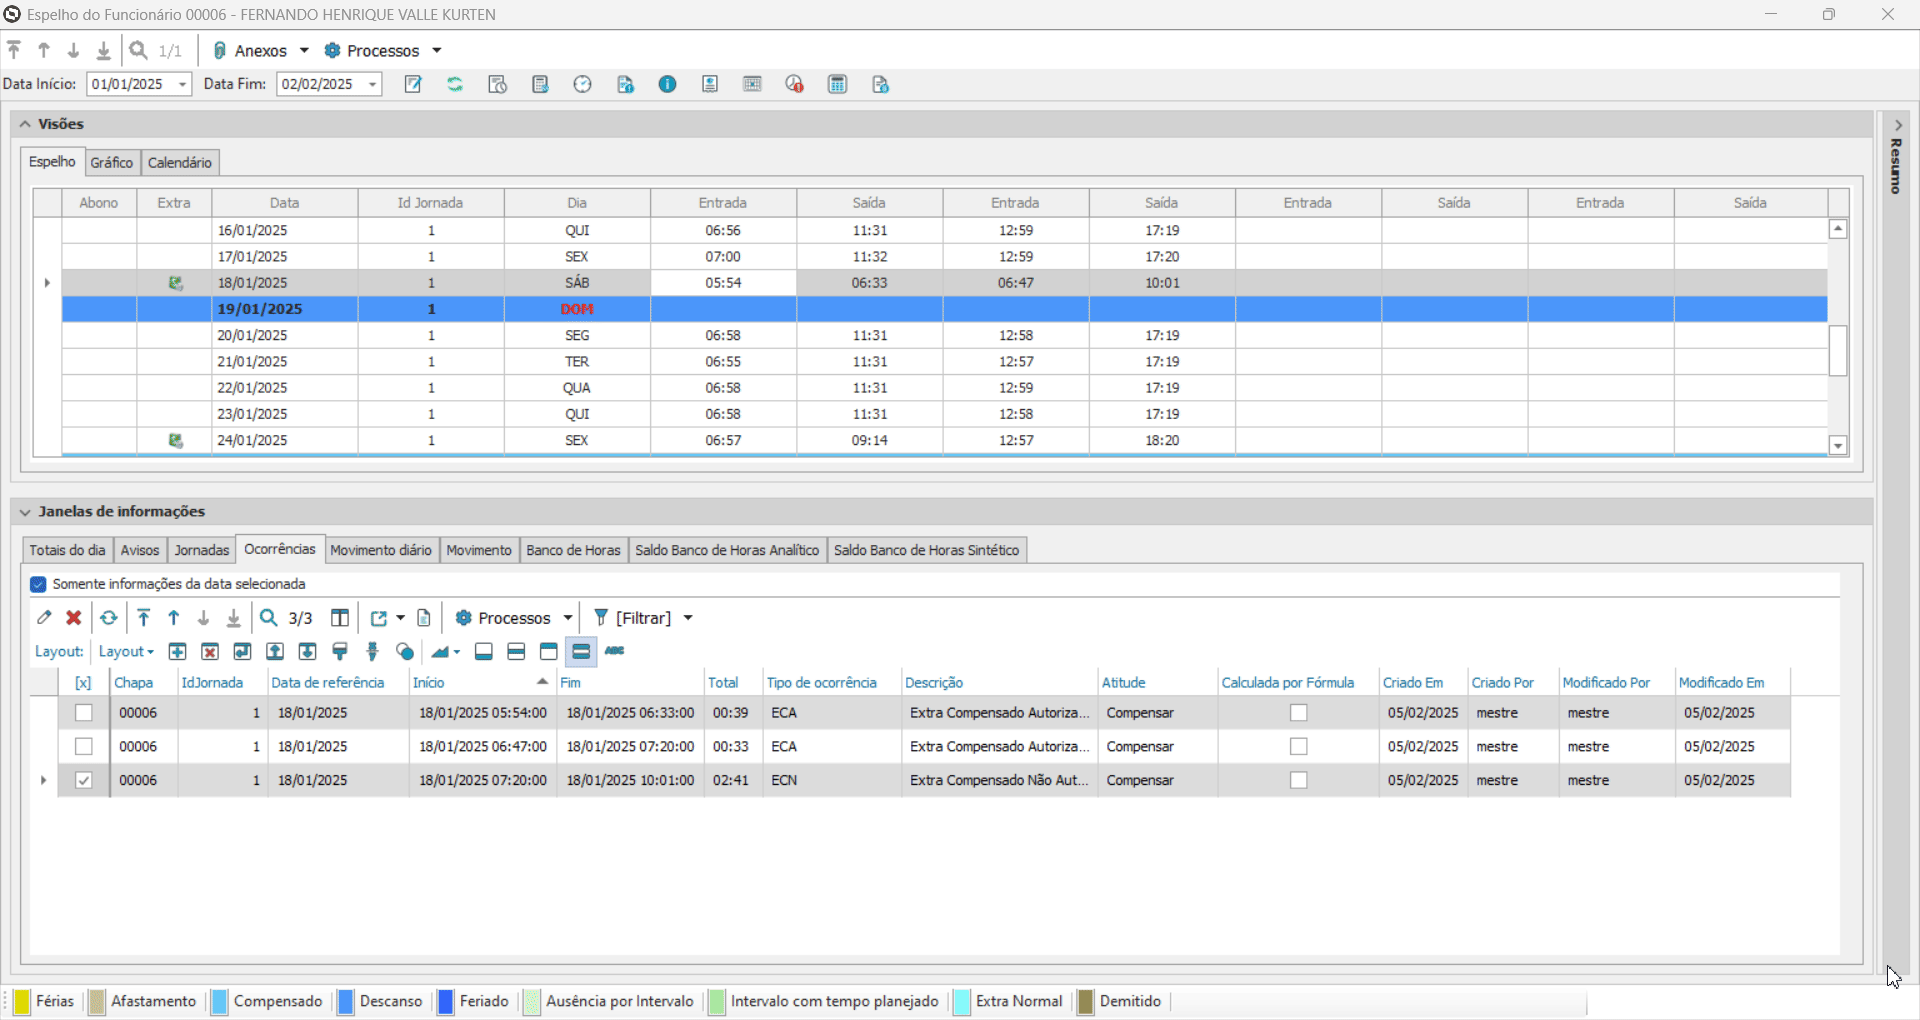This screenshot has height=1020, width=1920.
Task: Click the Atitude column header
Action: pos(1157,682)
